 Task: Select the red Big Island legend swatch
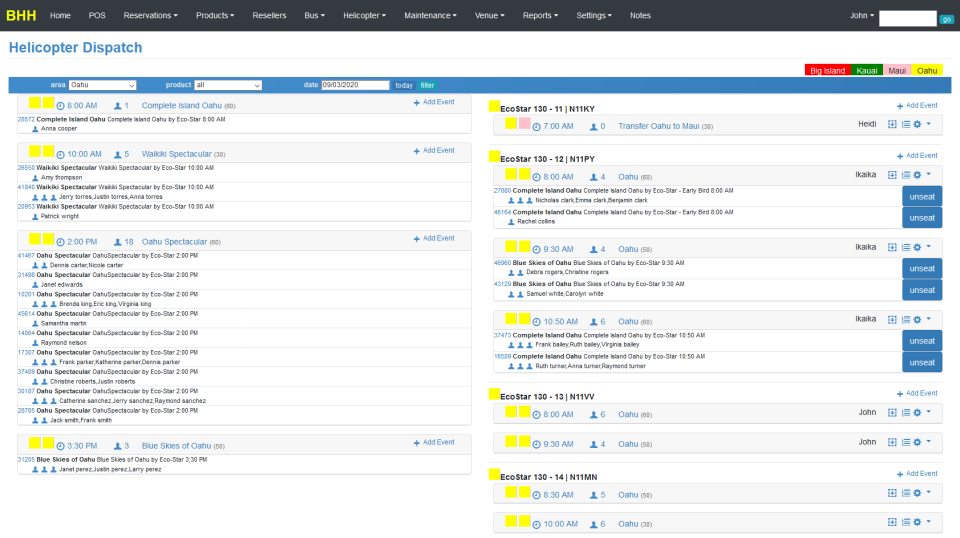827,70
